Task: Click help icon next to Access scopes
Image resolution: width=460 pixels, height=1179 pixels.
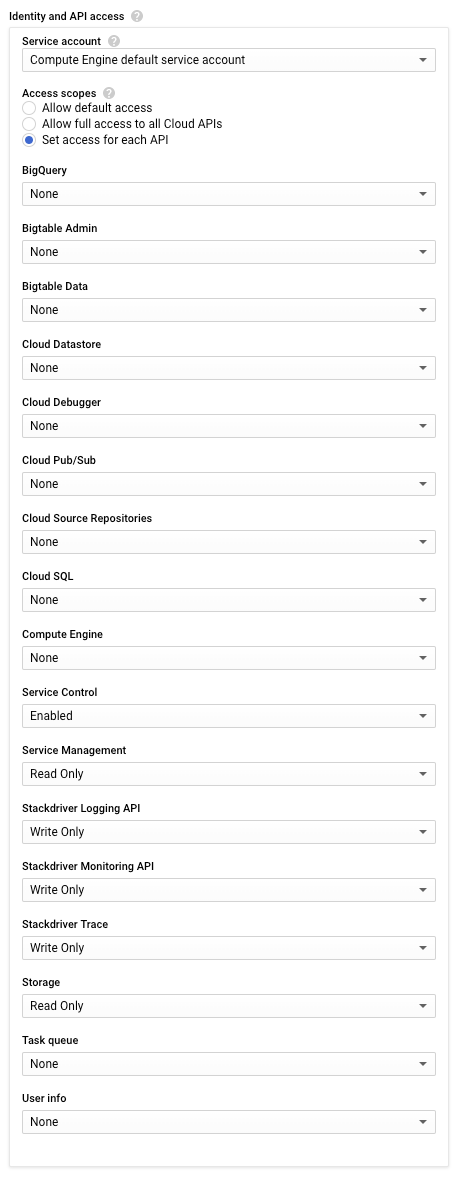Action: pyautogui.click(x=109, y=93)
